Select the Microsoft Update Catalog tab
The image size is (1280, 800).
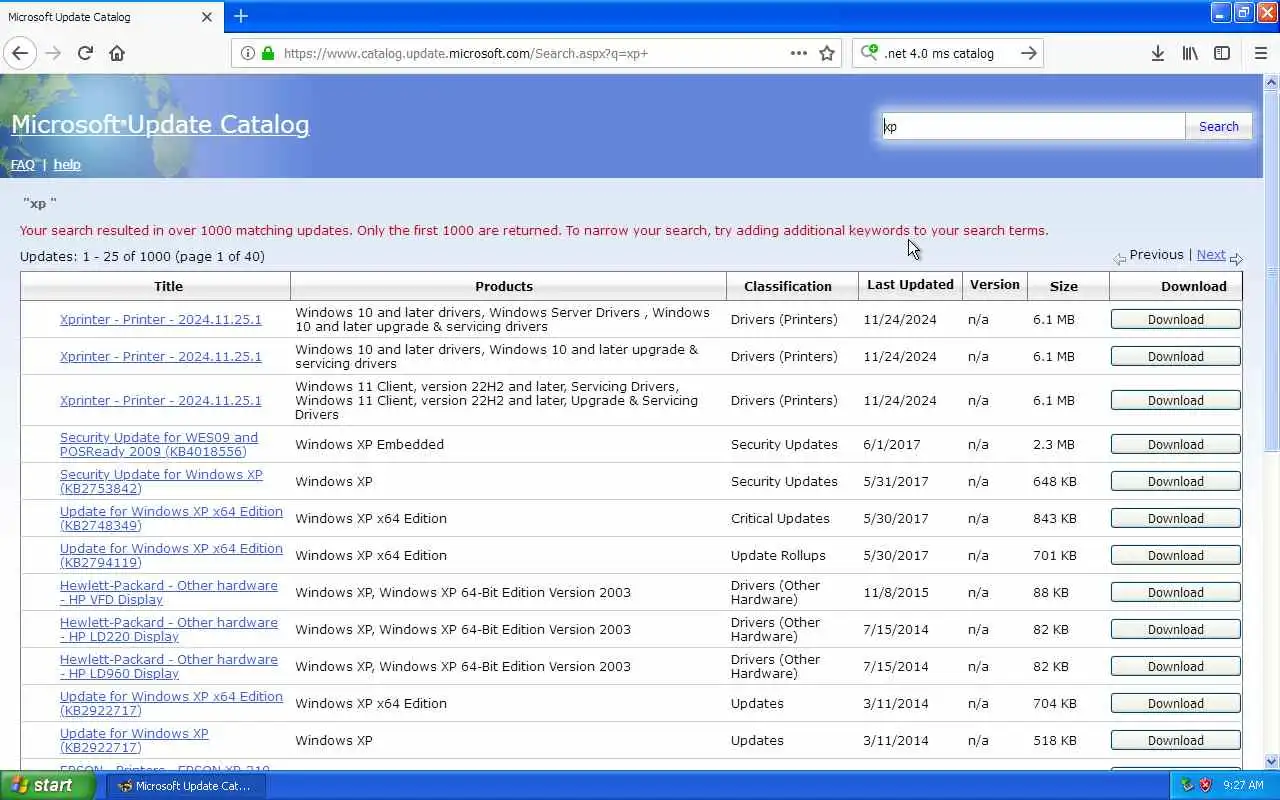point(110,17)
